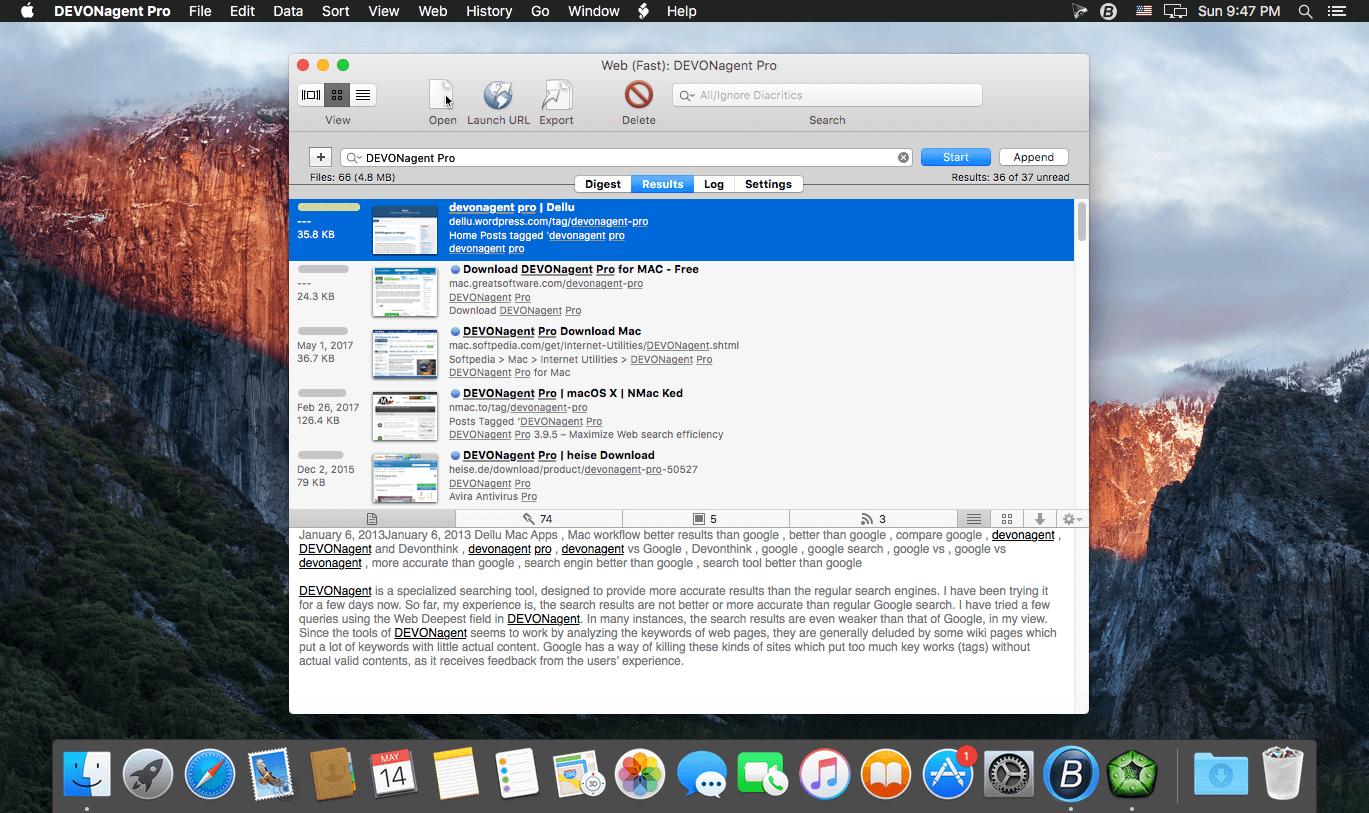Screen dimensions: 1369x813
Task: Show the 74 links segment
Action: [539, 519]
